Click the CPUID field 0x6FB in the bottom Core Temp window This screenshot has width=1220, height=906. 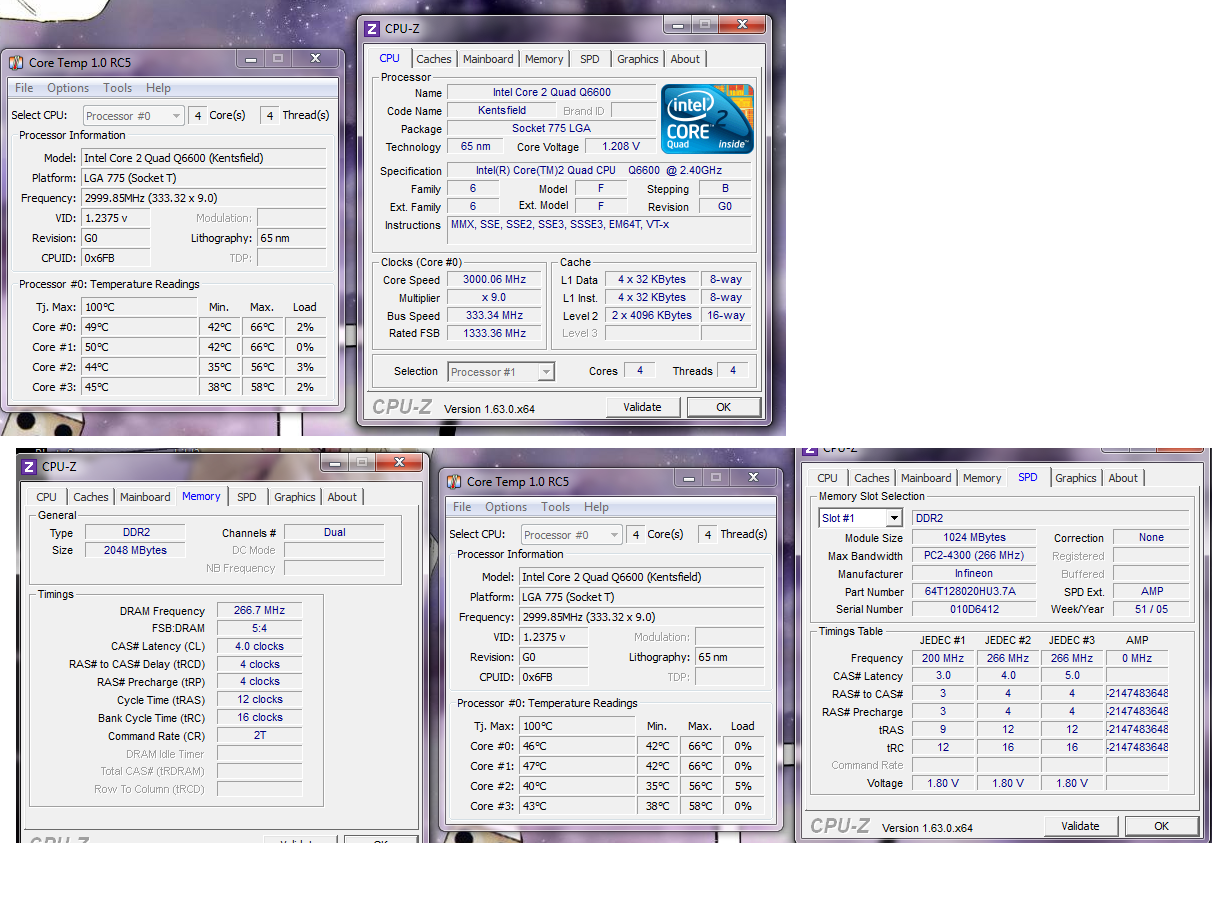553,677
